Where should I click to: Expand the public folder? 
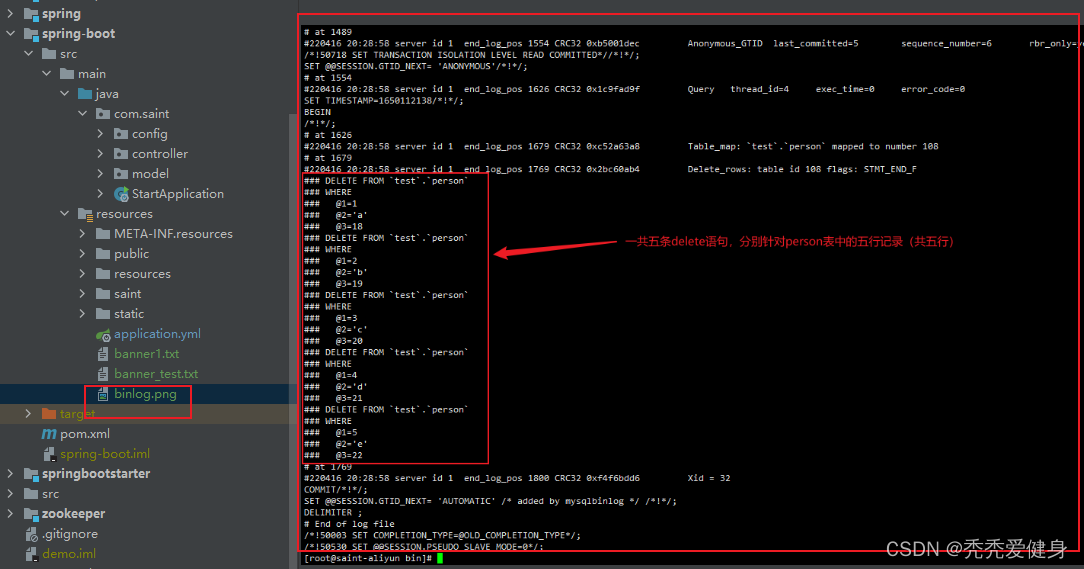[x=82, y=254]
